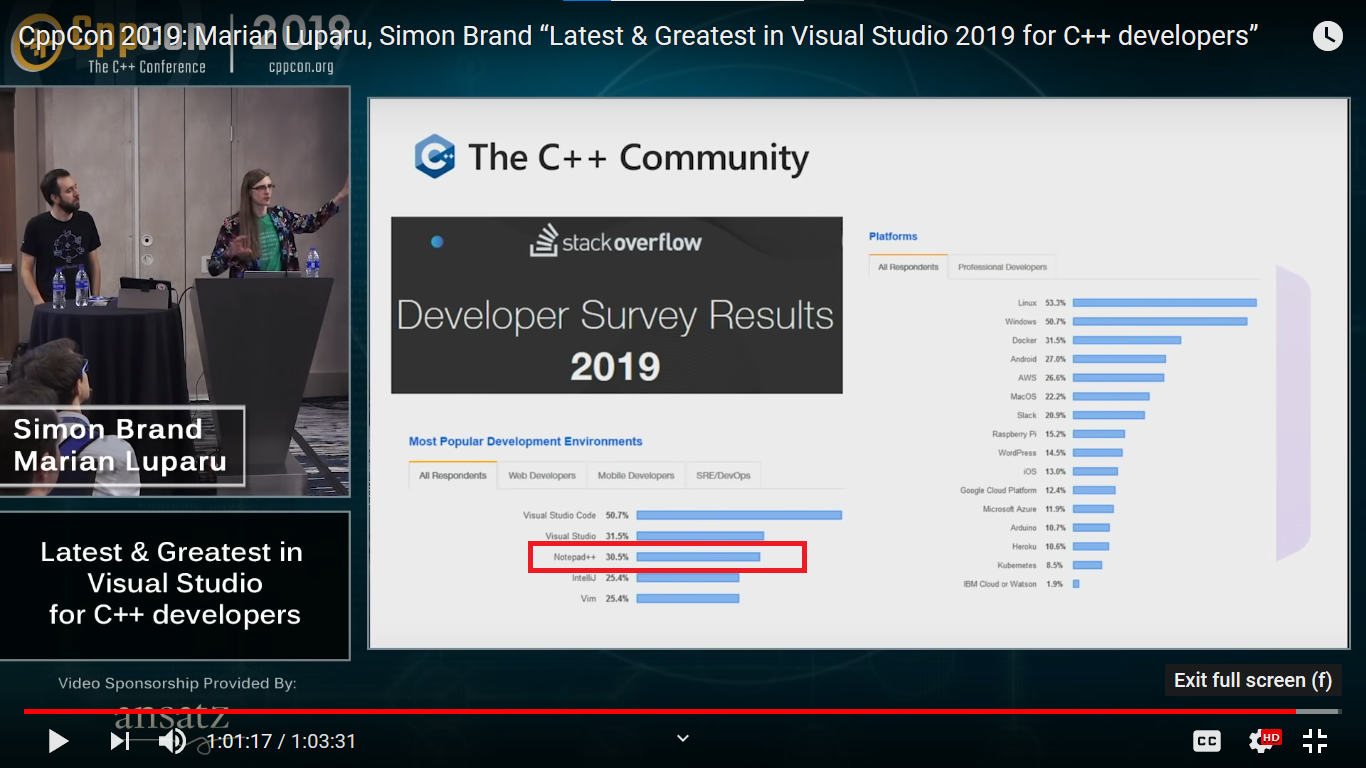1366x768 pixels.
Task: Click 'Google Cloud Platform' label
Action: point(999,490)
